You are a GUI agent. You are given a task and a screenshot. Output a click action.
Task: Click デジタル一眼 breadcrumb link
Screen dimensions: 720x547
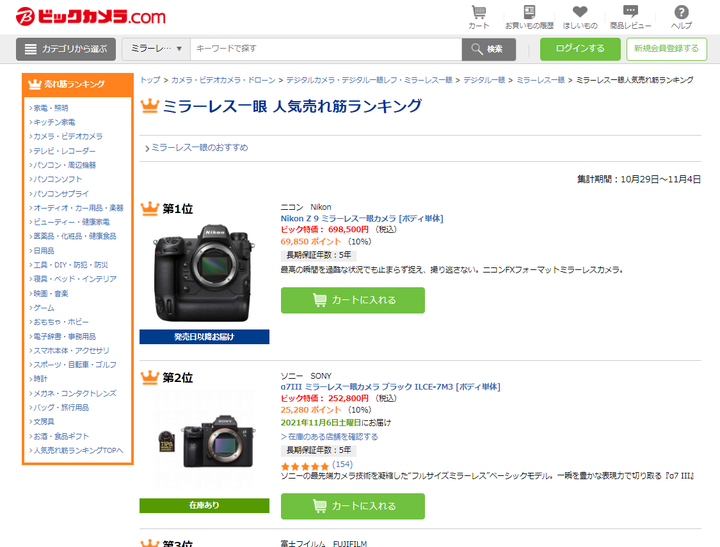coord(484,80)
